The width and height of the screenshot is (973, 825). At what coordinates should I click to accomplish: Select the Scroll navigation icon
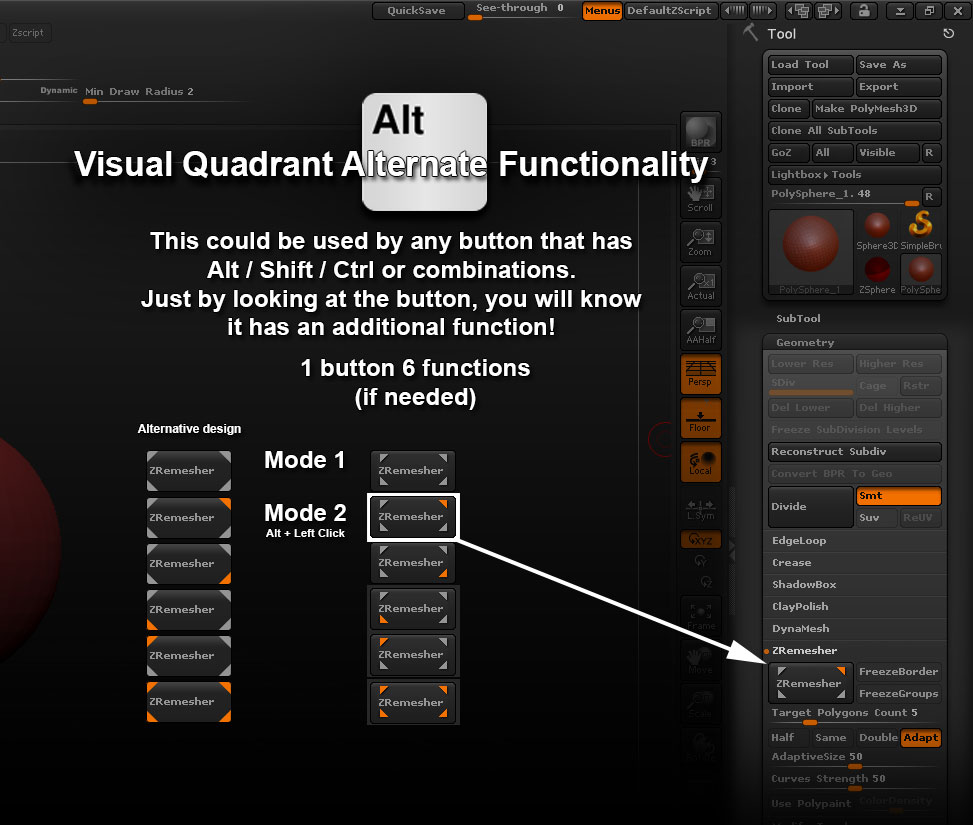pyautogui.click(x=700, y=197)
